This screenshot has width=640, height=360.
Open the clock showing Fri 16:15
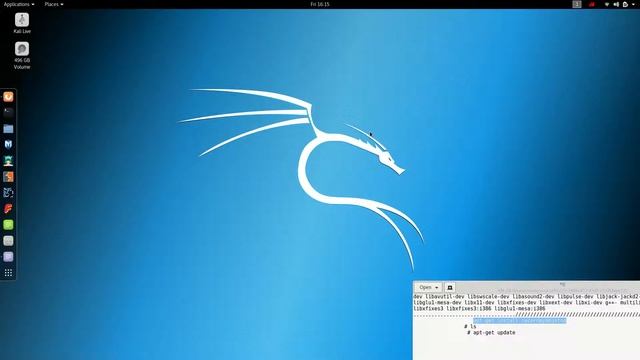pos(320,4)
